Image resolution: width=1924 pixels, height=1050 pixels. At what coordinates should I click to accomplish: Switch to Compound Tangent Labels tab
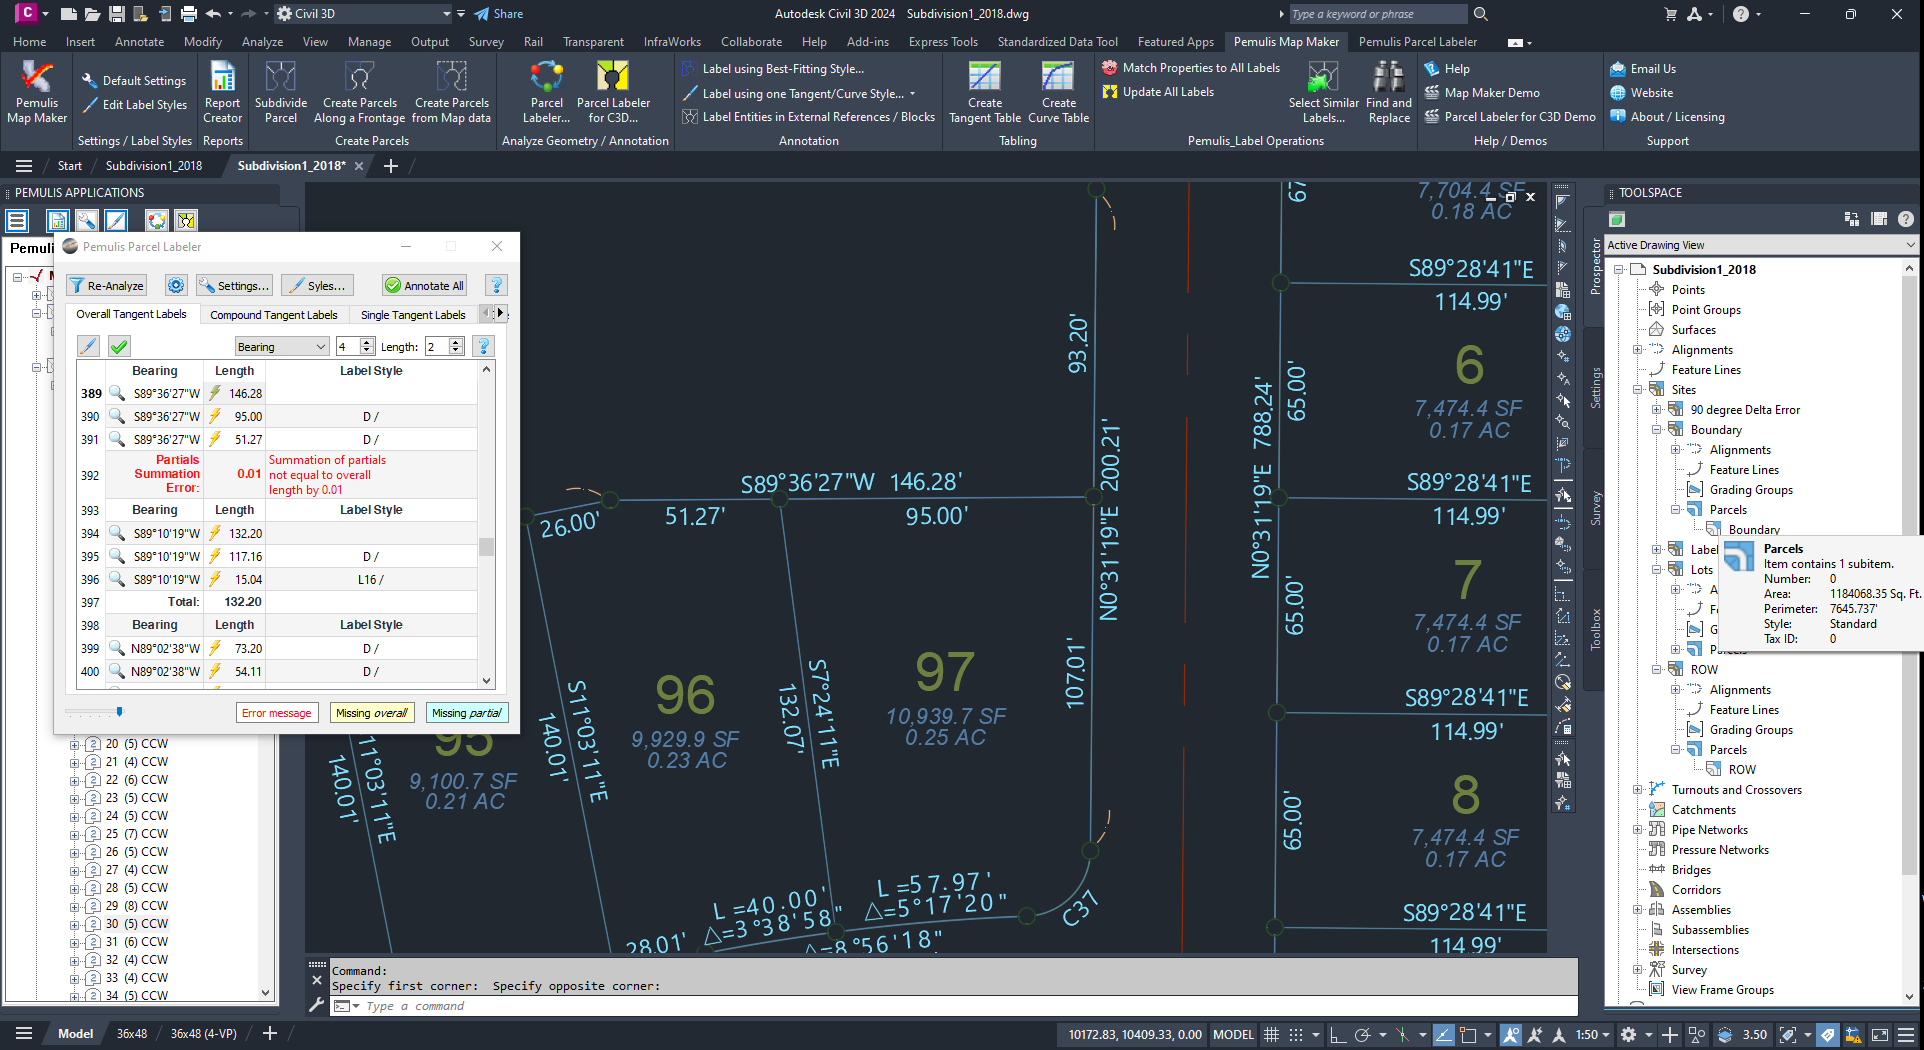point(273,315)
